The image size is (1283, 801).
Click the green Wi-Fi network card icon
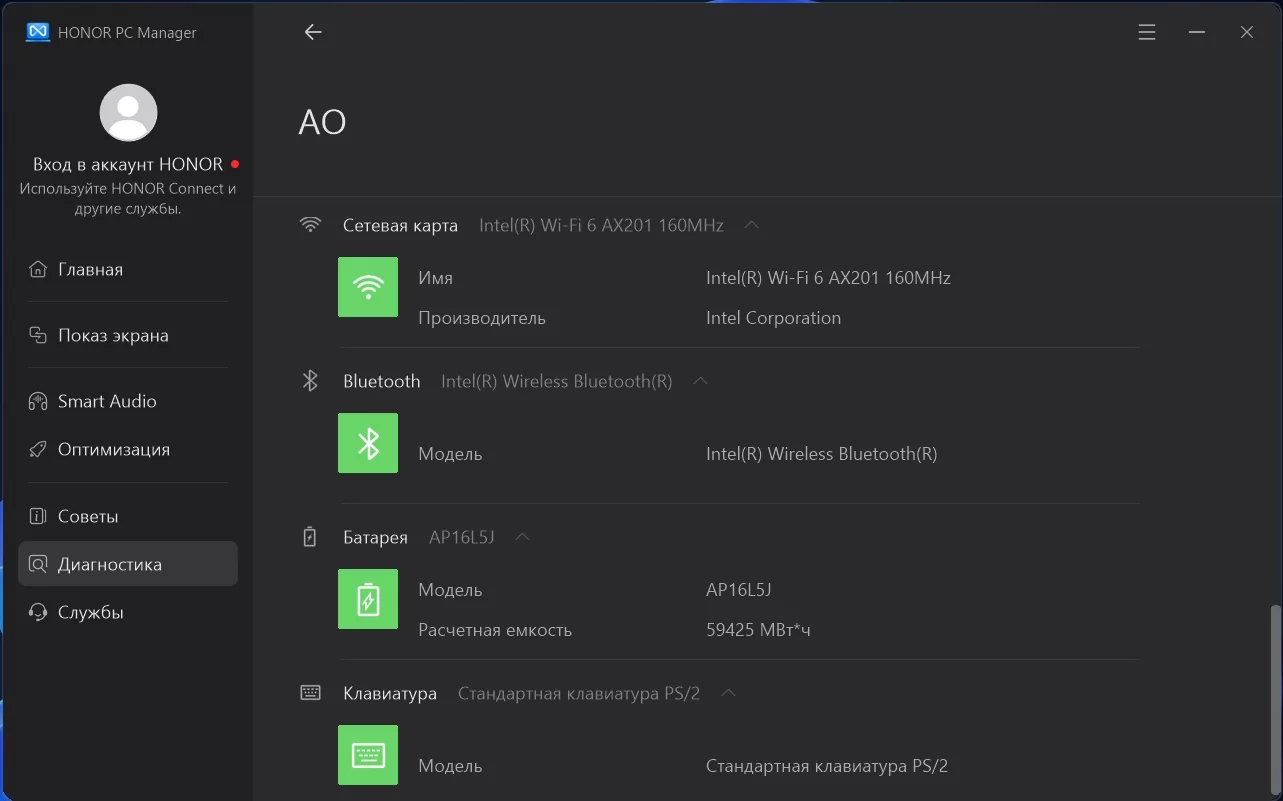[x=368, y=287]
